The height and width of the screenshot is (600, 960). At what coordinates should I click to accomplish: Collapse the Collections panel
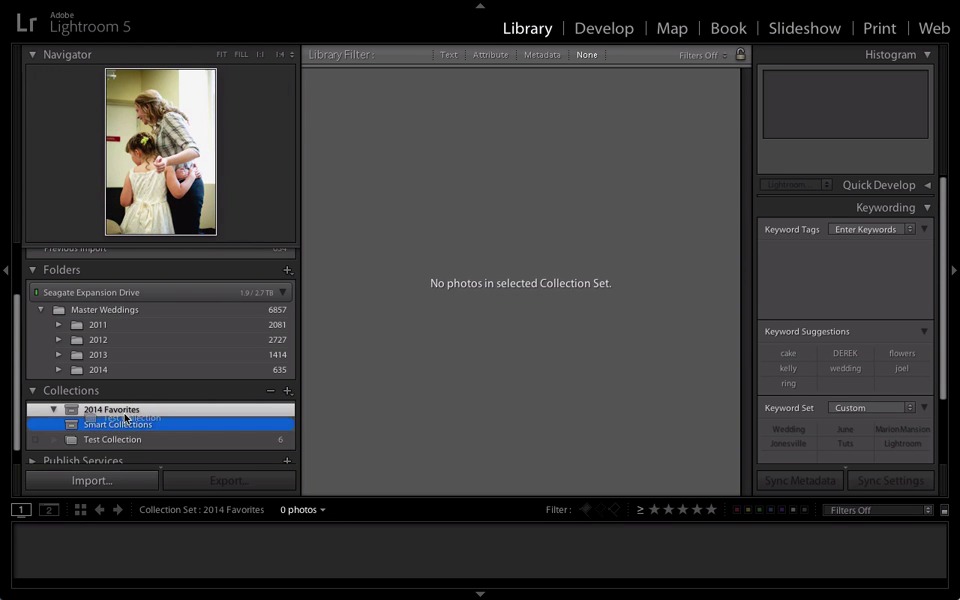[32, 391]
